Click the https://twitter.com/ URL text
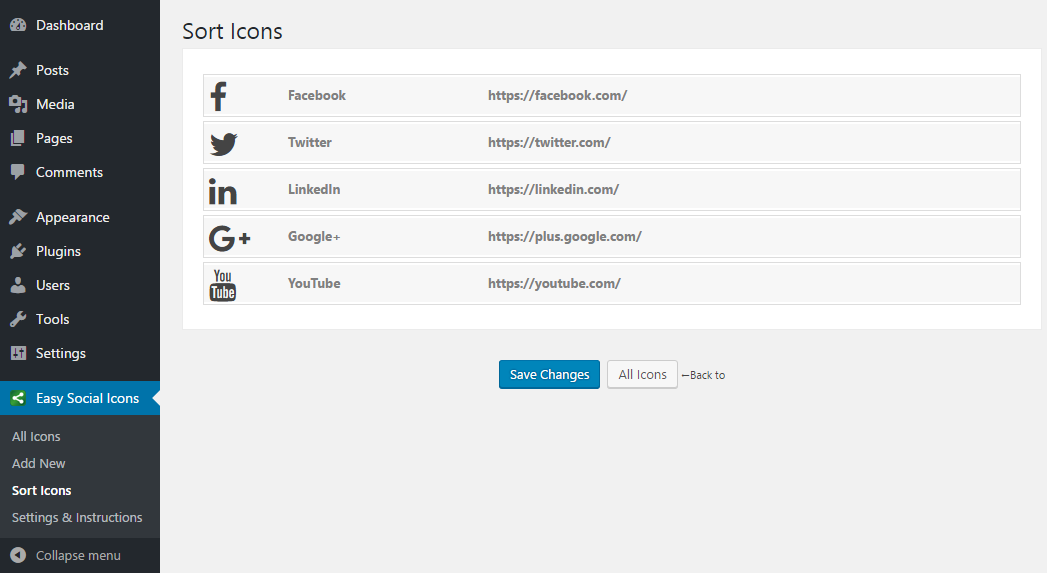Viewport: 1047px width, 573px height. [x=549, y=142]
